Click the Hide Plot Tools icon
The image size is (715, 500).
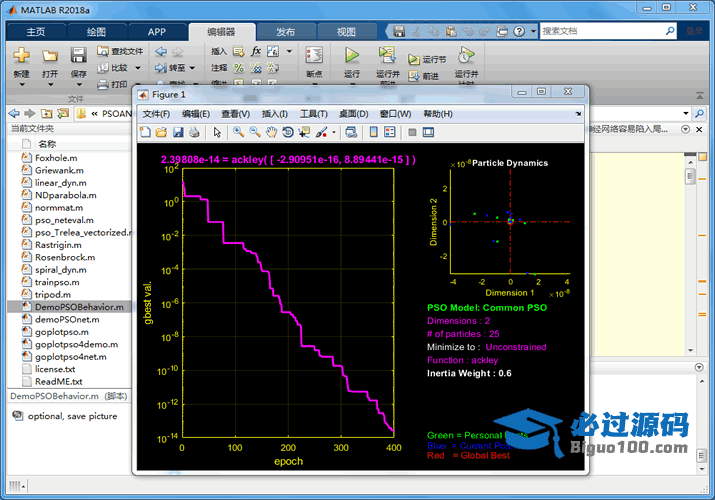pos(412,132)
